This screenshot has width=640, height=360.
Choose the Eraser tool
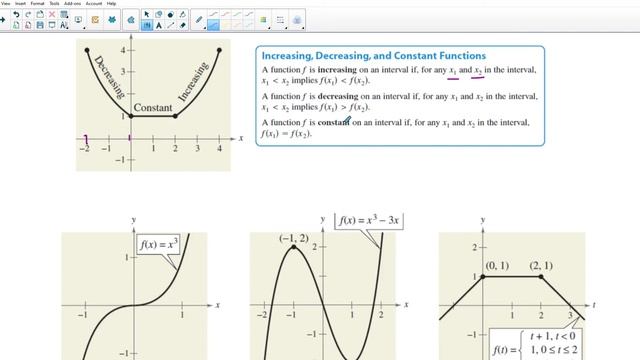pos(182,25)
